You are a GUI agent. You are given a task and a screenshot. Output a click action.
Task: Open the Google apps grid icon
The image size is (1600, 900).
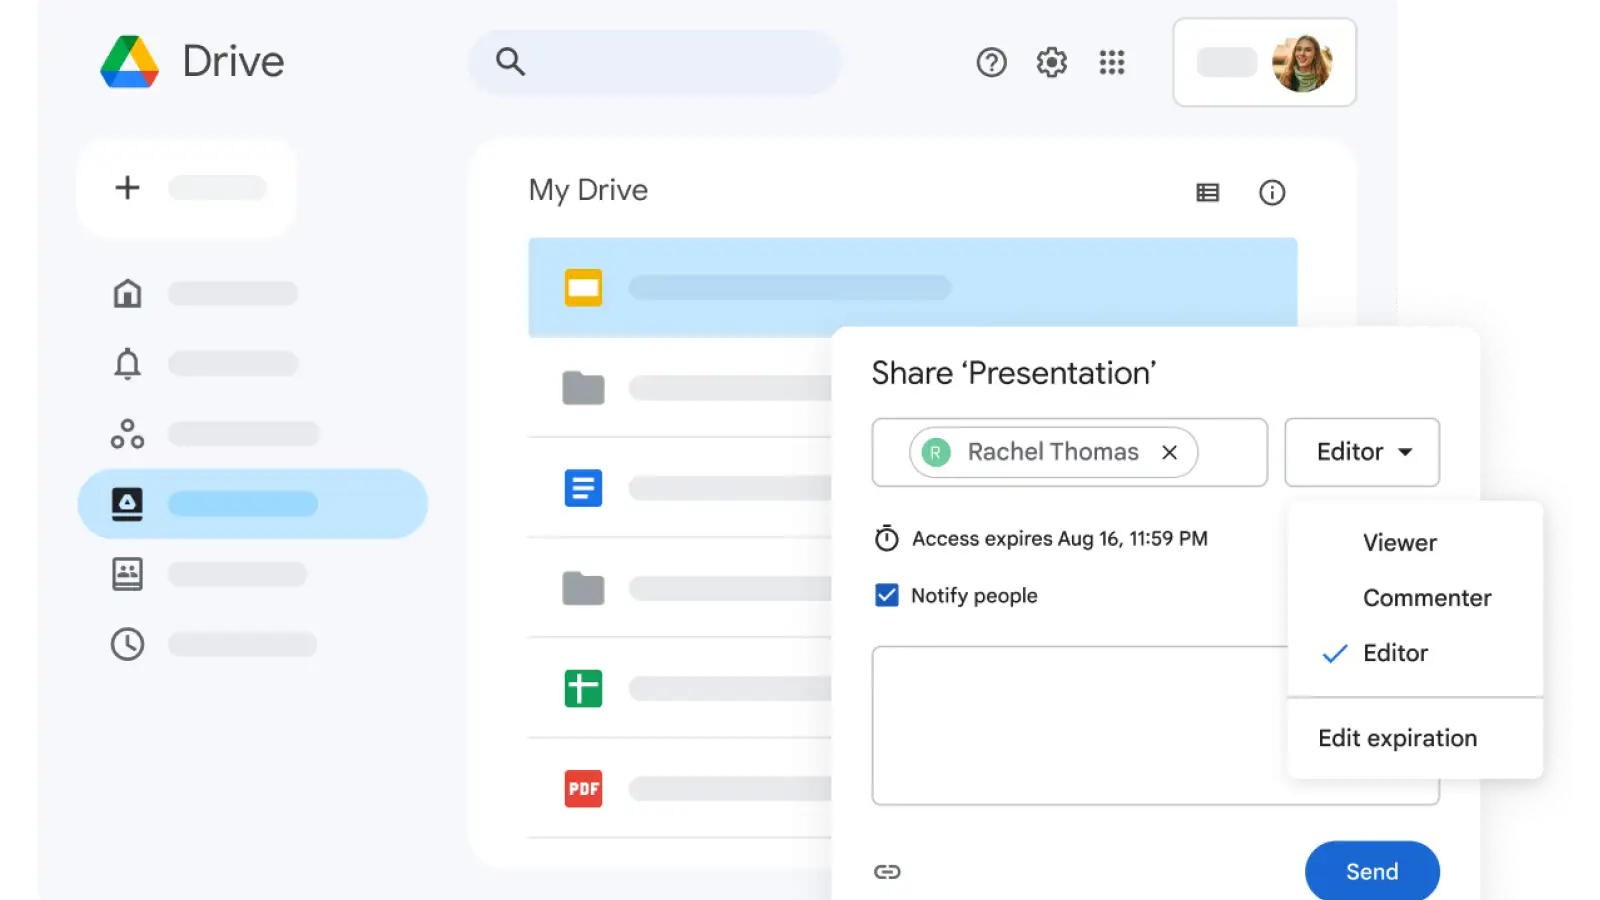tap(1112, 63)
